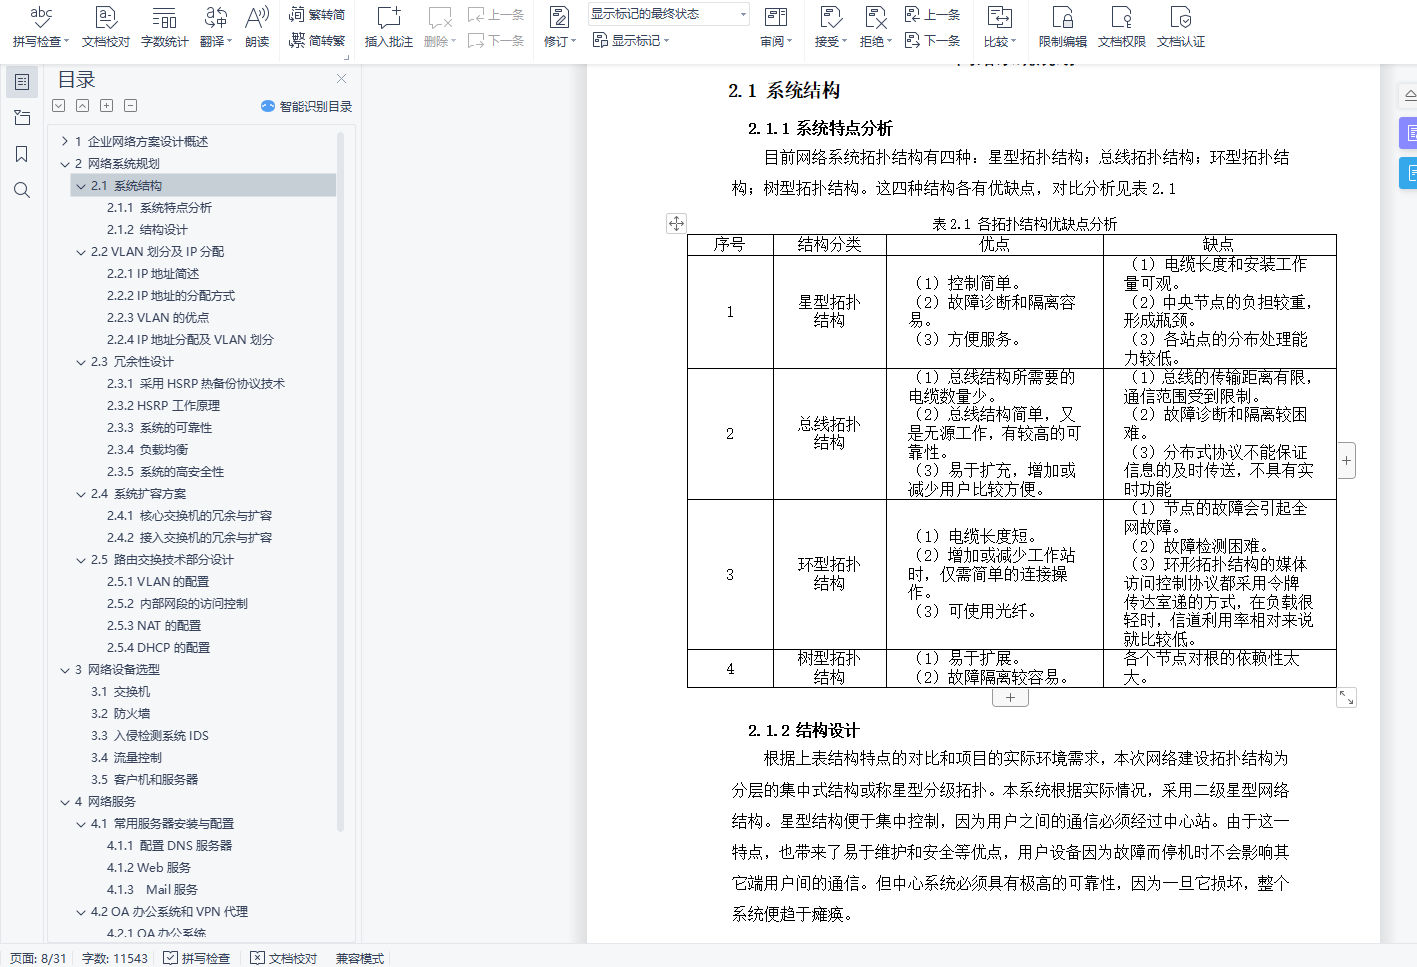1417x967 pixels.
Task: Collapse chapter 3 网络设备选型
Action: pos(65,670)
